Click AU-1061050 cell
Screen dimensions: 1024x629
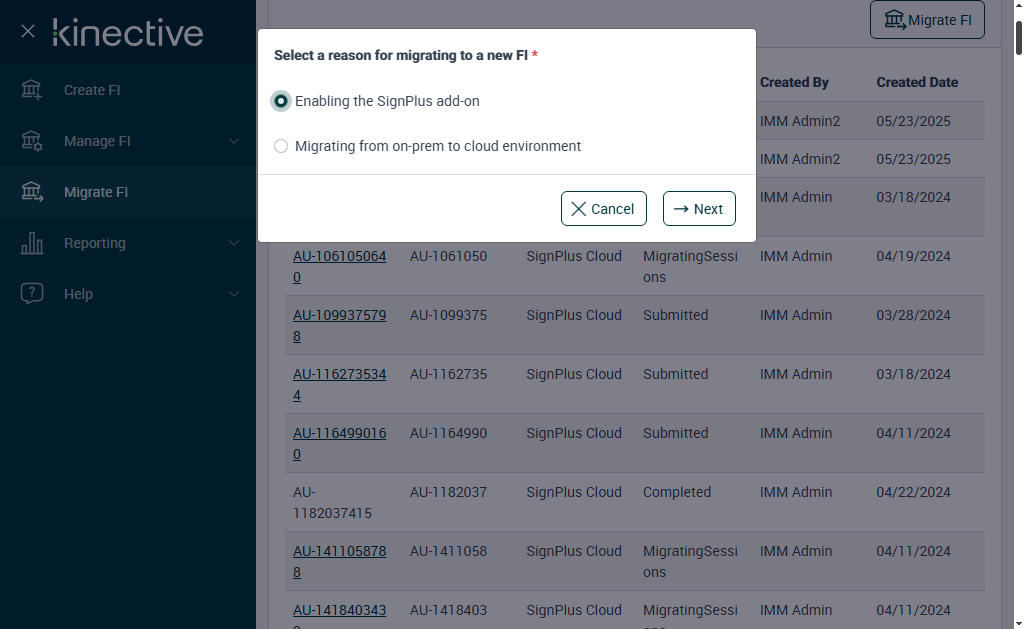[x=448, y=256]
